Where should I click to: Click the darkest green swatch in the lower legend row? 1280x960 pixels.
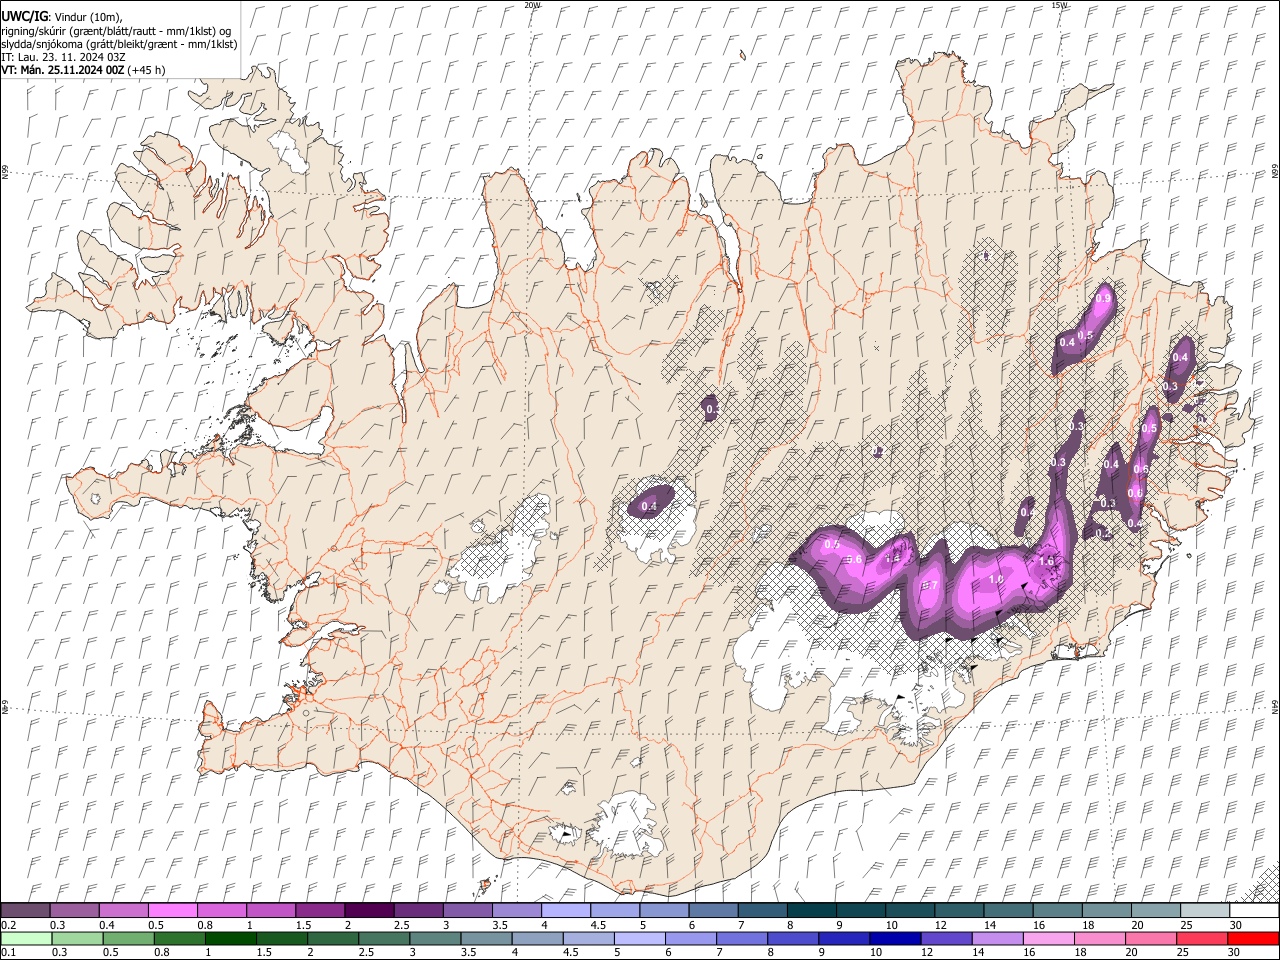click(230, 938)
